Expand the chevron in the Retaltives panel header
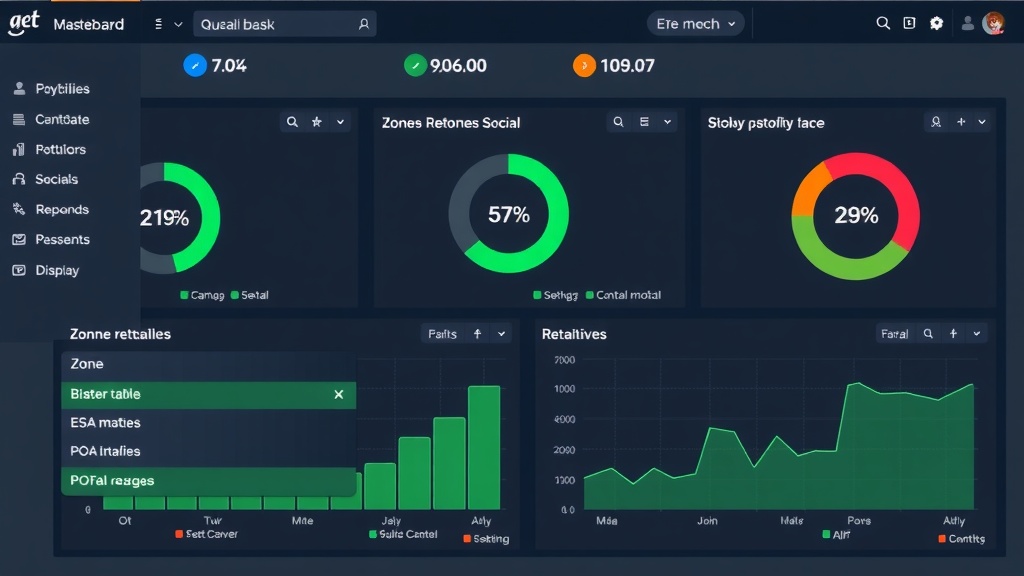1024x576 pixels. [x=977, y=334]
